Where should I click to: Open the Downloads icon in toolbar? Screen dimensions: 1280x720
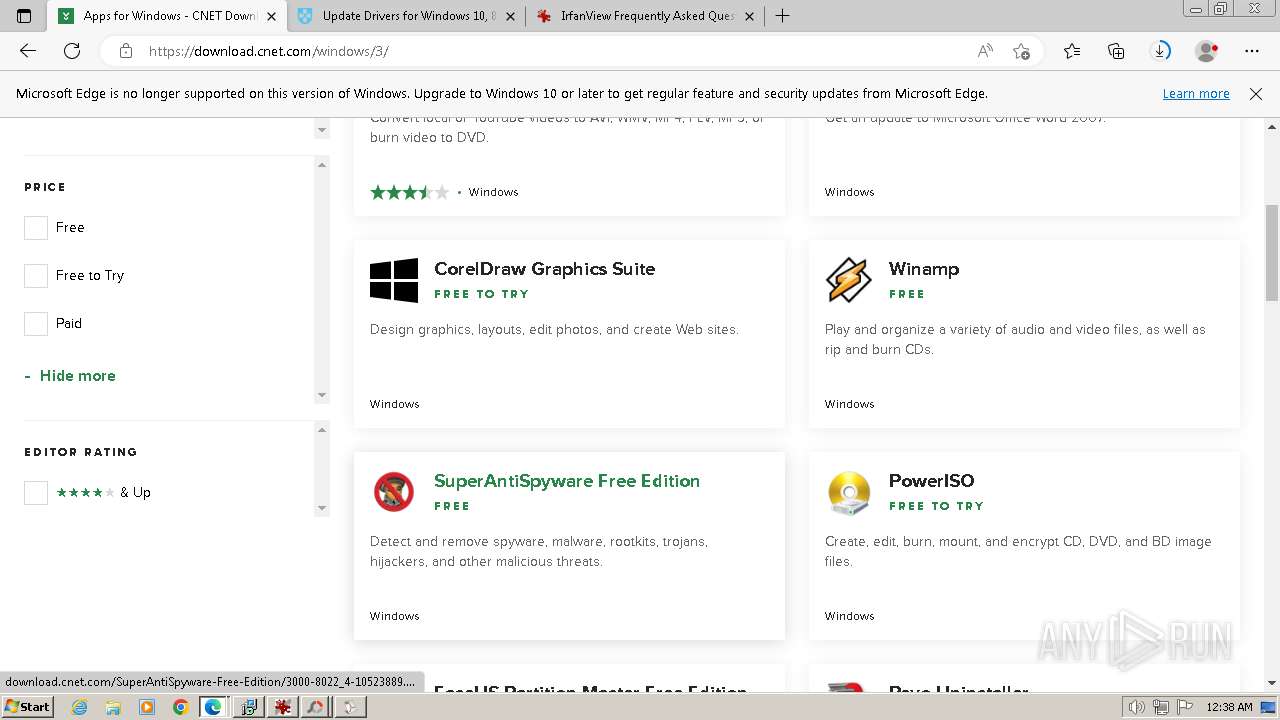click(x=1160, y=51)
